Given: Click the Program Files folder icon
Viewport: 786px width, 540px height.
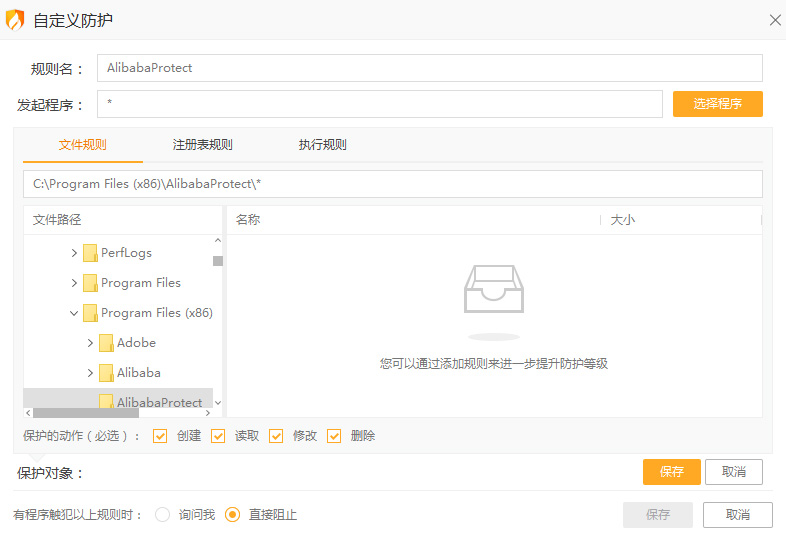Looking at the screenshot, I should pos(90,283).
